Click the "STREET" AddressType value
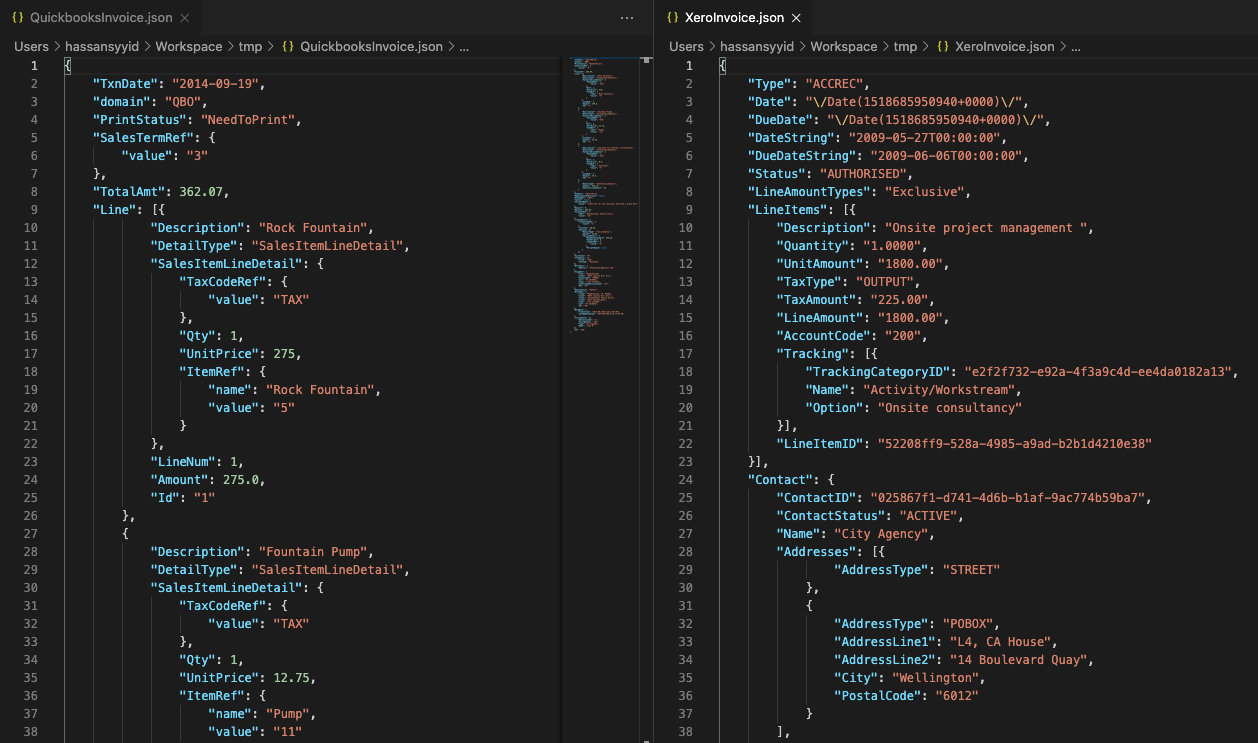Screen dimensions: 1258x743 [971, 569]
